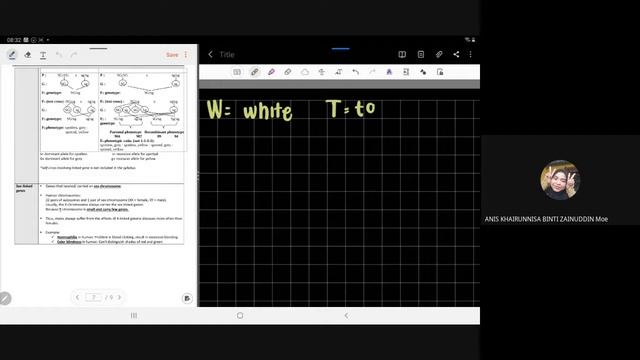Viewport: 640px width, 360px height.
Task: Open page view button at PDF bottom-right
Action: click(187, 298)
